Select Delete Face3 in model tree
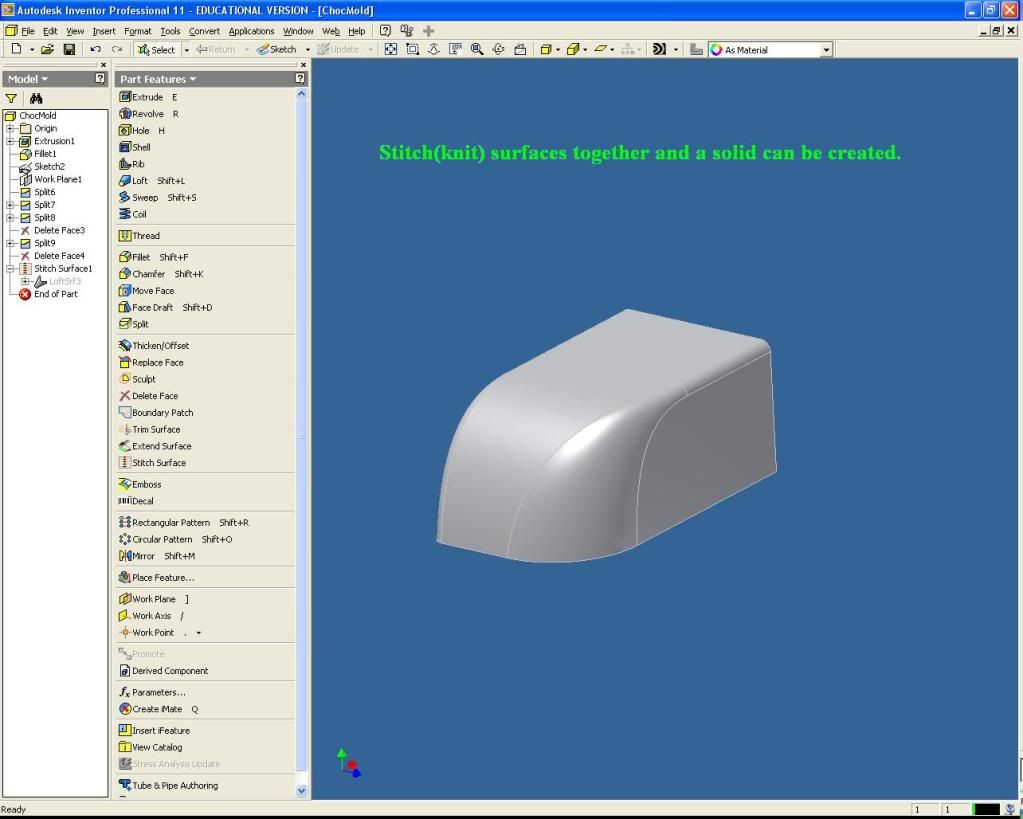This screenshot has width=1023, height=819. [59, 230]
